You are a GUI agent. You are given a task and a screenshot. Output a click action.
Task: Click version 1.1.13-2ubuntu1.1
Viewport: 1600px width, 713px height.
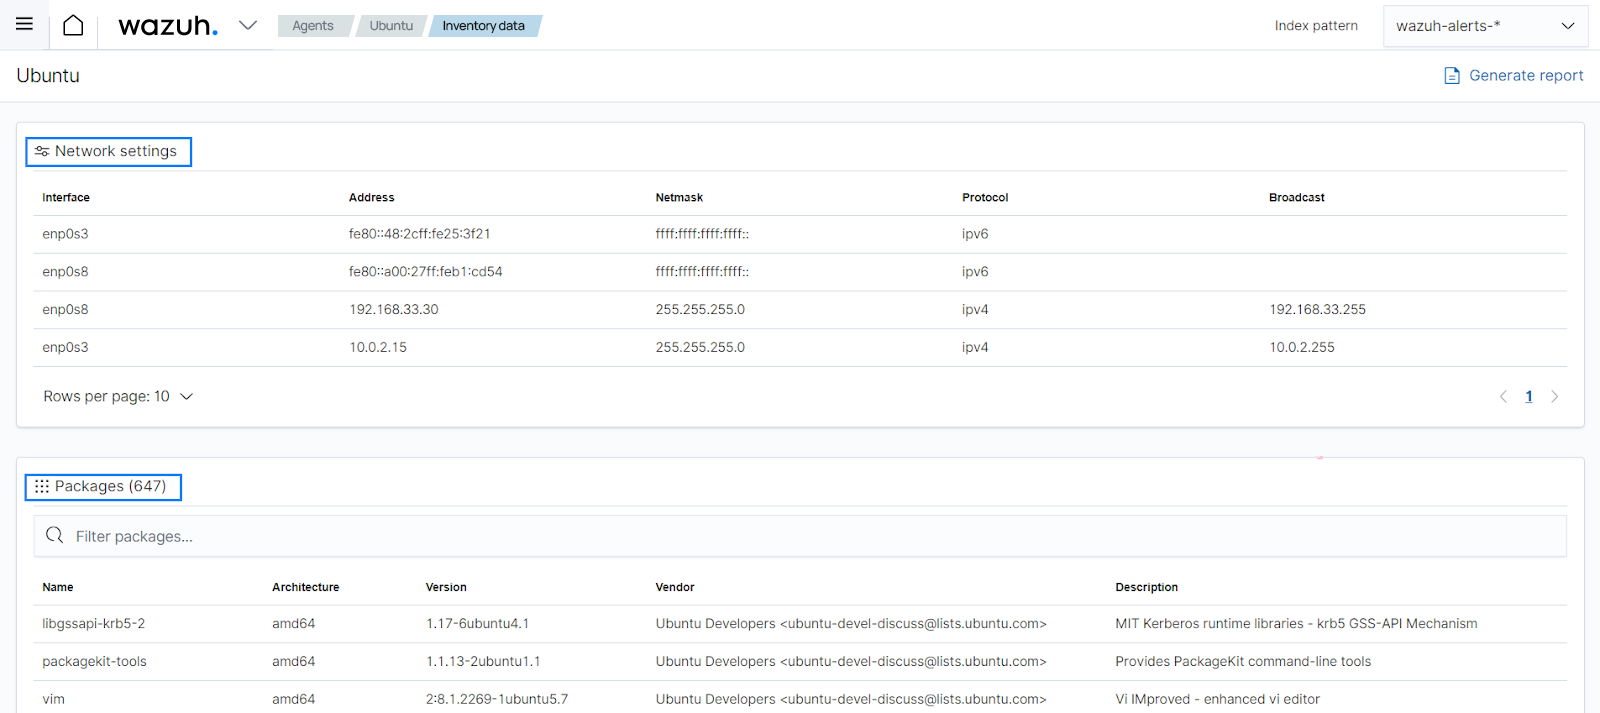(483, 662)
